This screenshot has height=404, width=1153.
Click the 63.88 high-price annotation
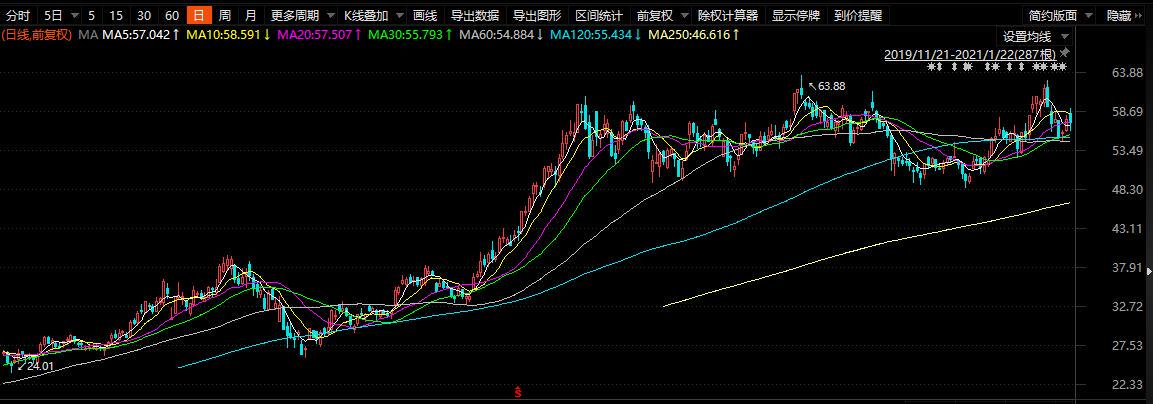[832, 86]
